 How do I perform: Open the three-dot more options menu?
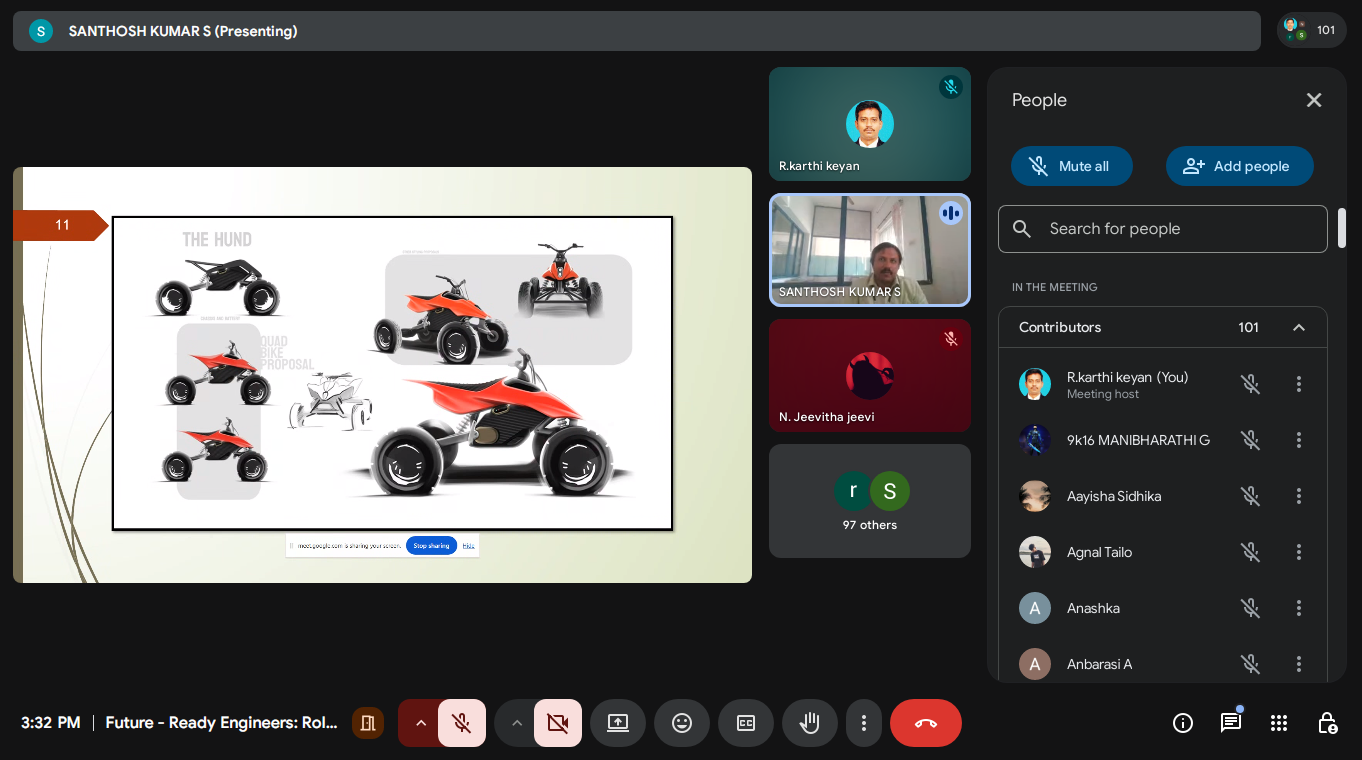pos(864,723)
